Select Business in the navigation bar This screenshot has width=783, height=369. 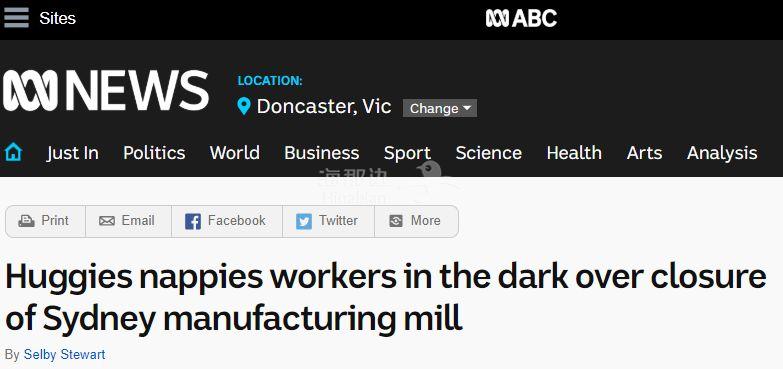point(322,153)
